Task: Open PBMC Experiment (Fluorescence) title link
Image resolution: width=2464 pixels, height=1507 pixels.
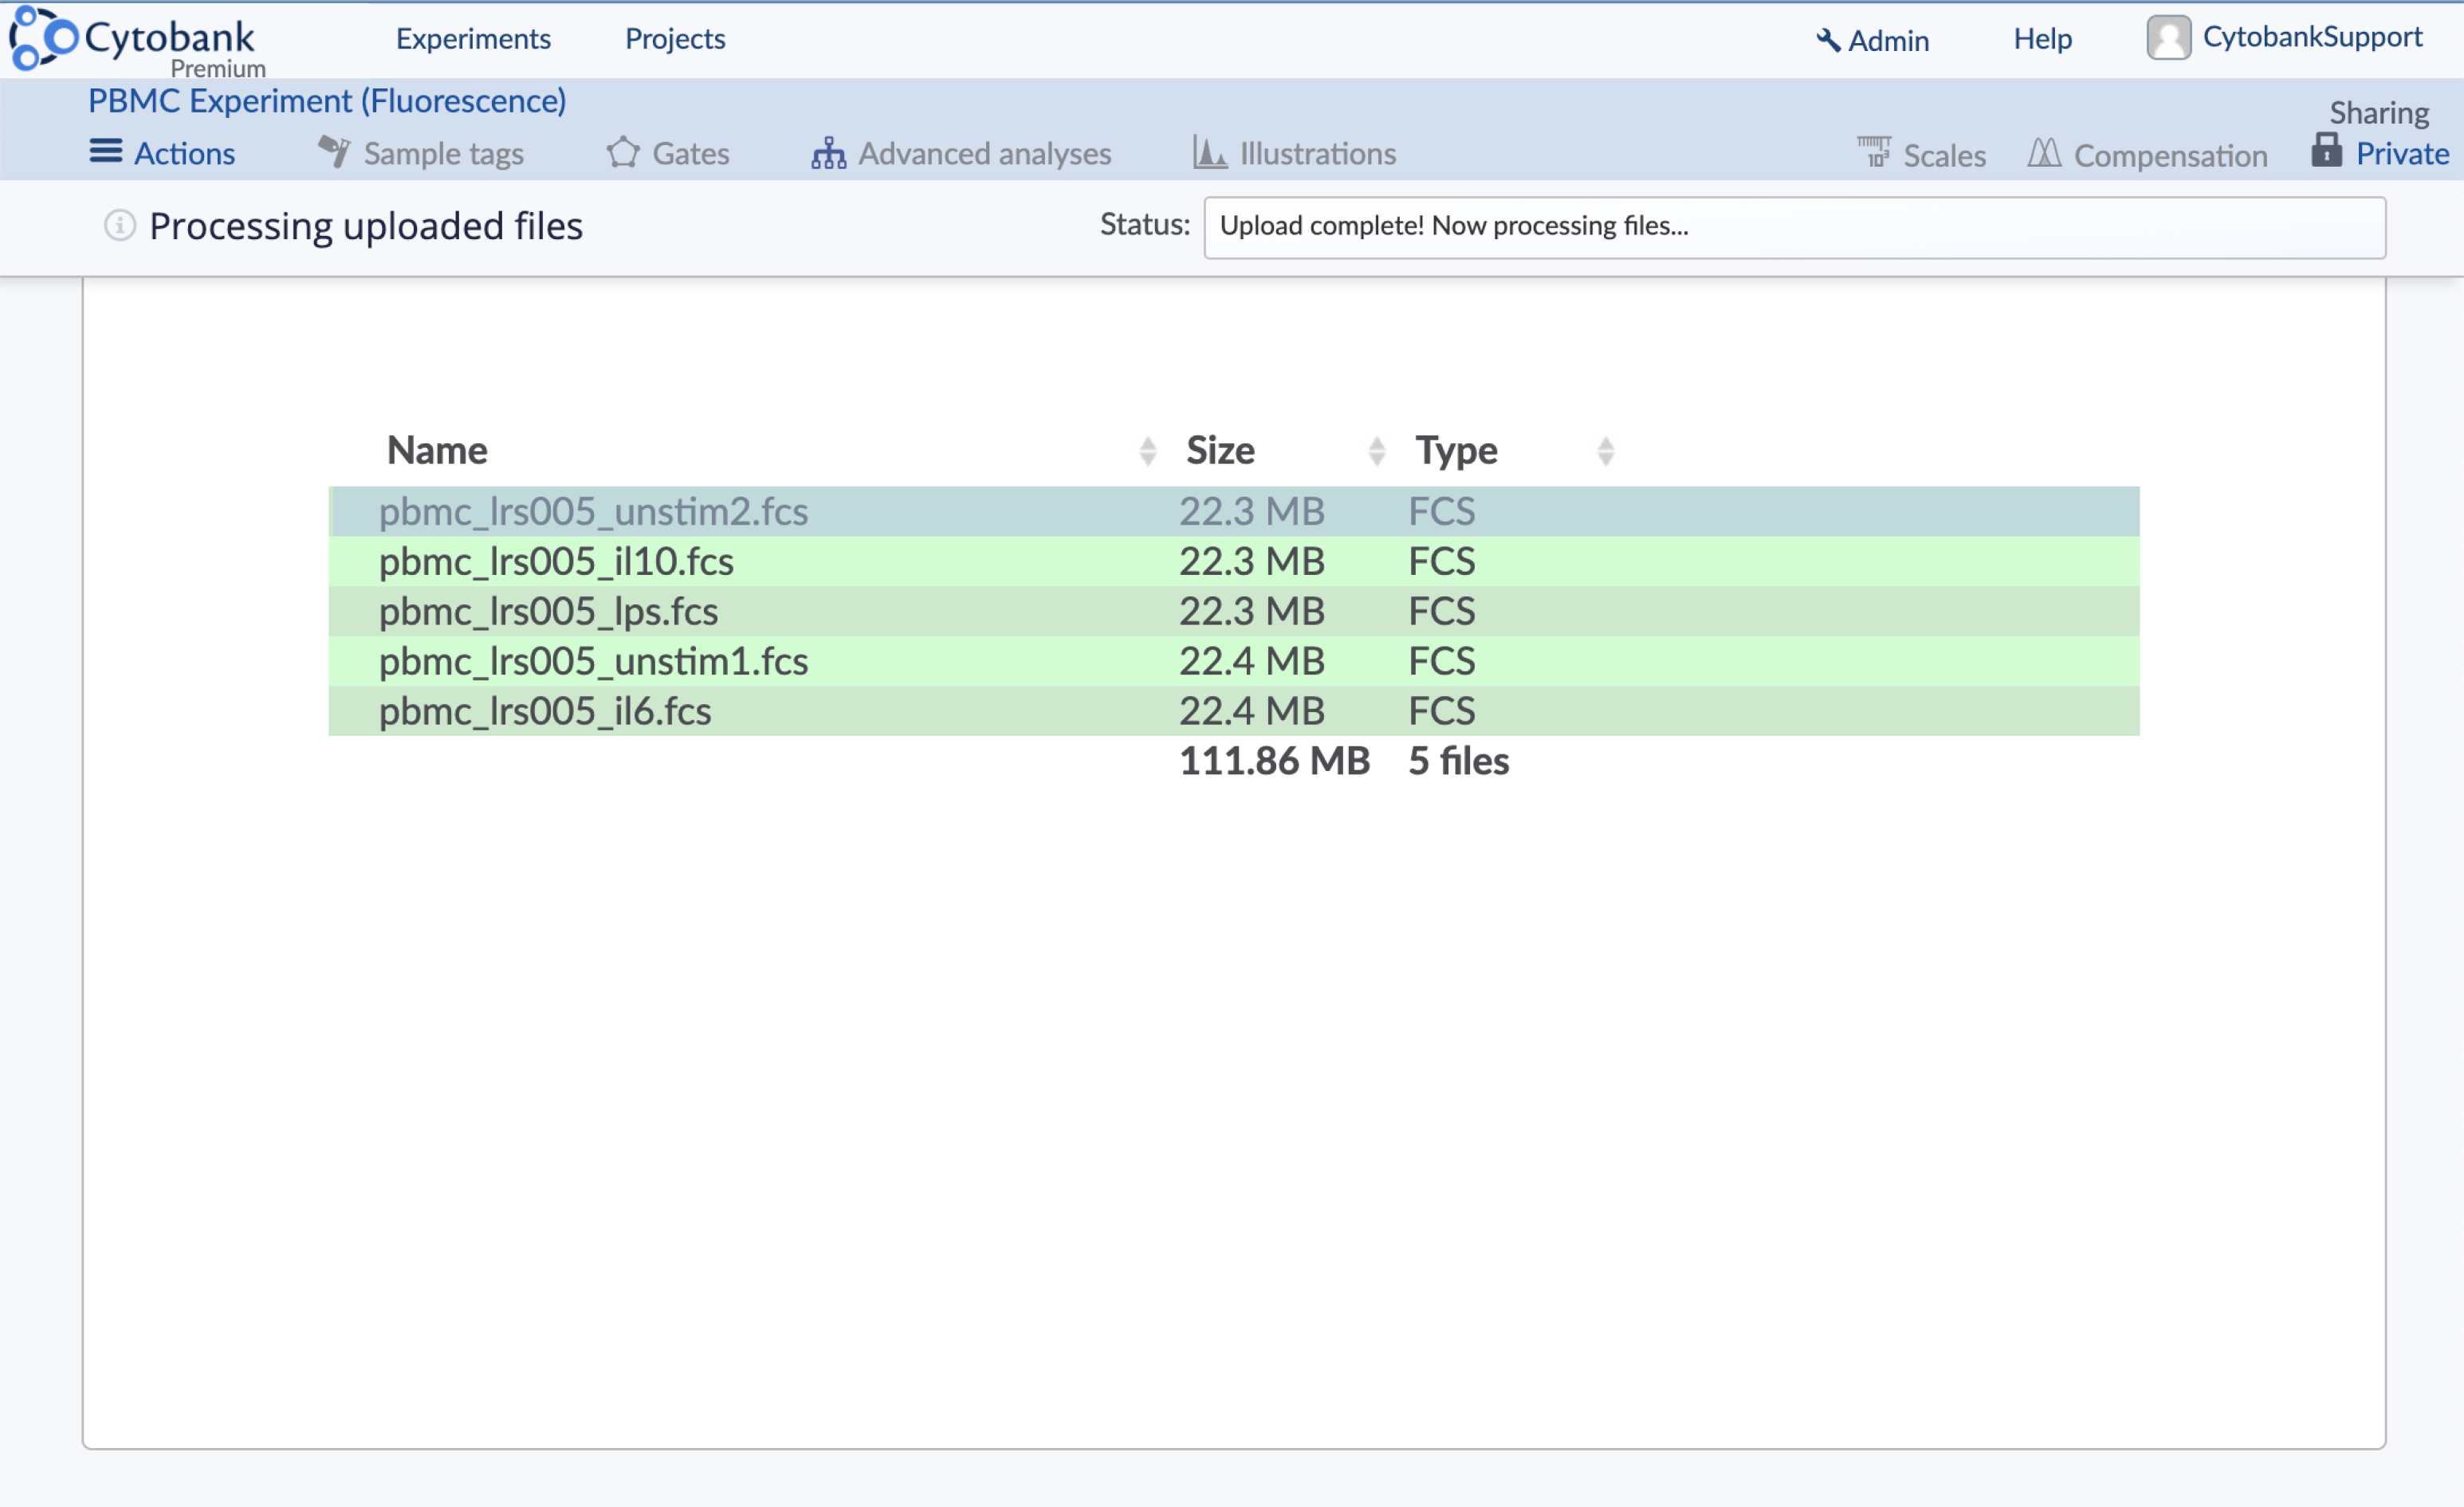Action: coord(327,101)
